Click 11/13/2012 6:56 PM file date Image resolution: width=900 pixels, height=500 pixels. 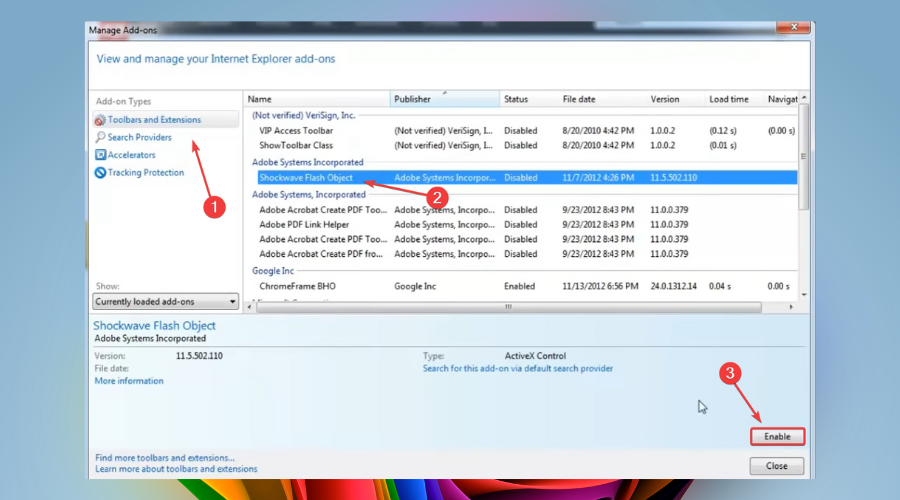pyautogui.click(x=600, y=286)
